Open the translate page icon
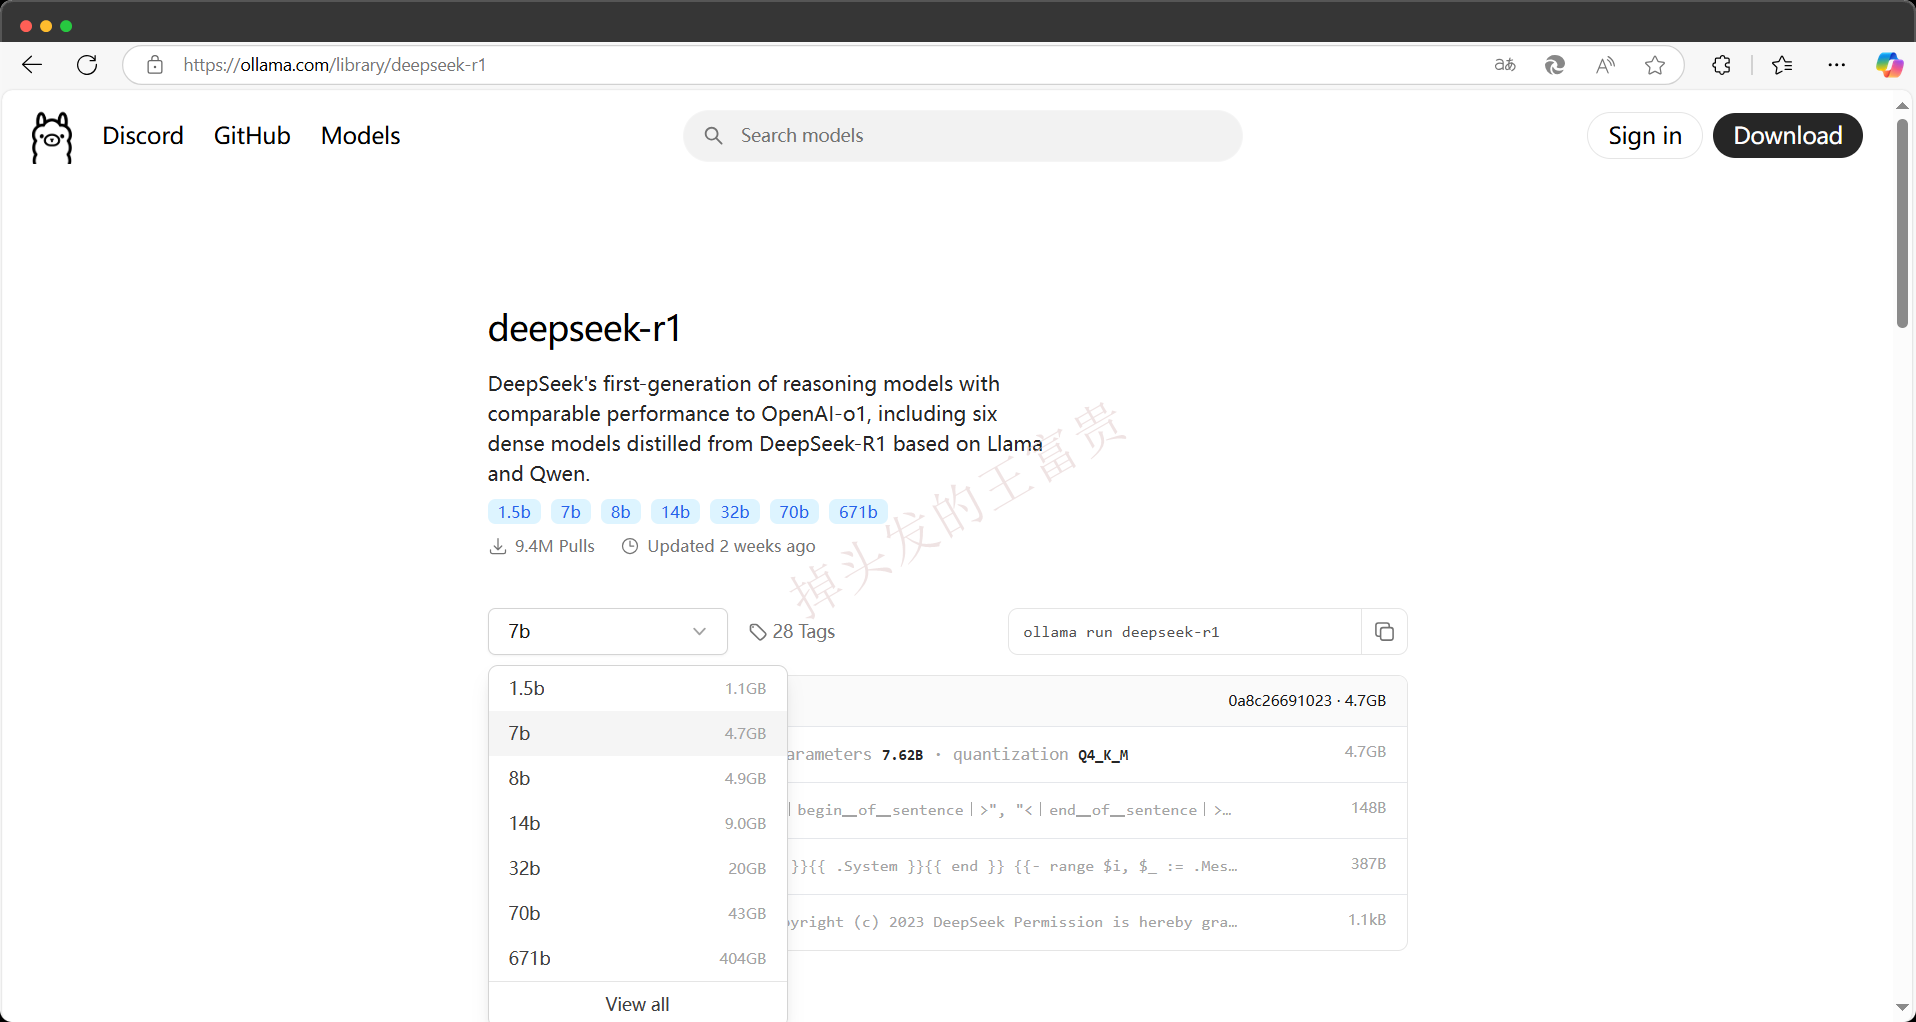The width and height of the screenshot is (1916, 1022). click(x=1505, y=65)
